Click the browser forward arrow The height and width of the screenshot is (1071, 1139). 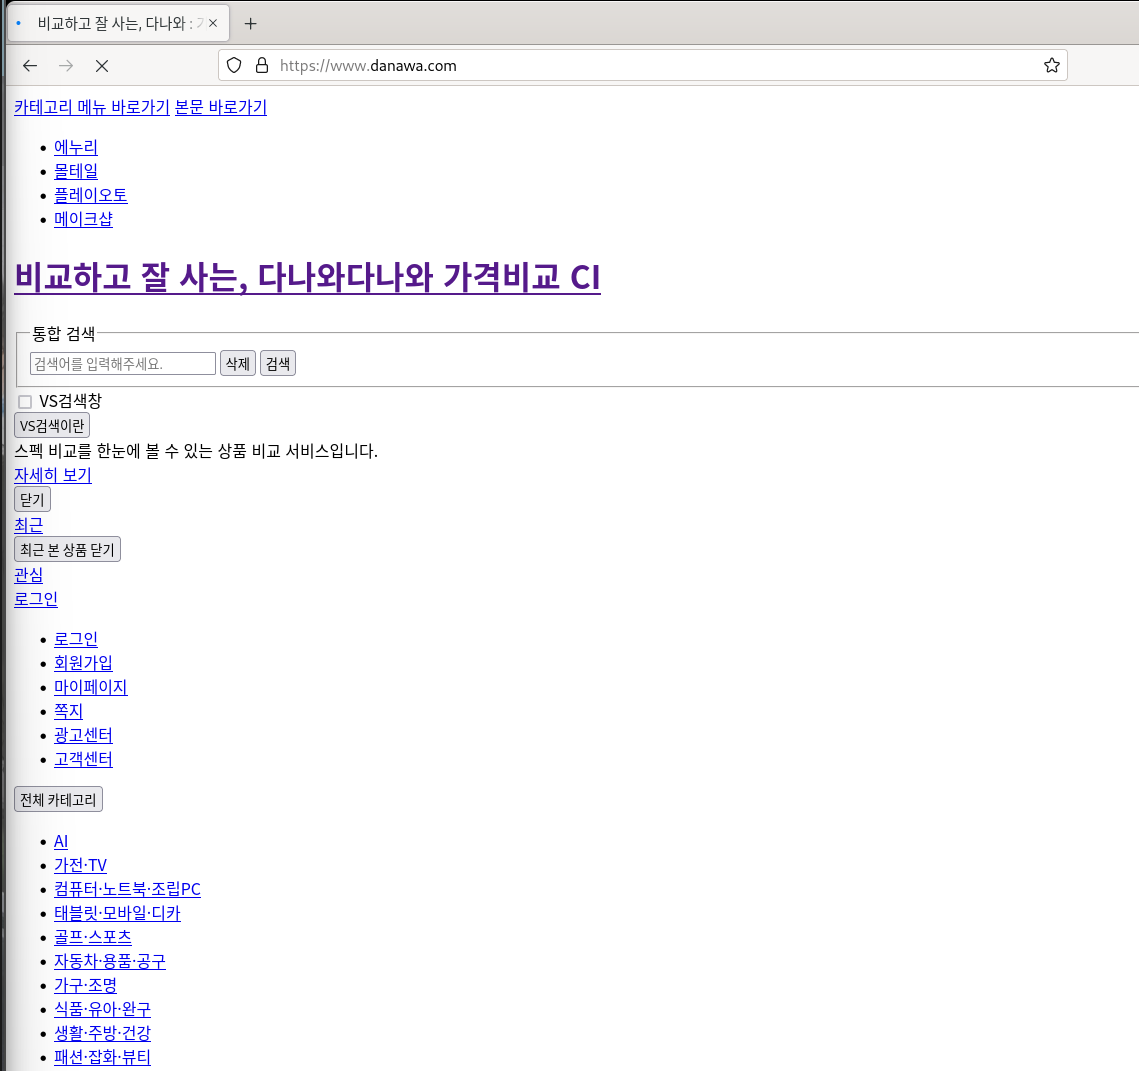pos(66,66)
